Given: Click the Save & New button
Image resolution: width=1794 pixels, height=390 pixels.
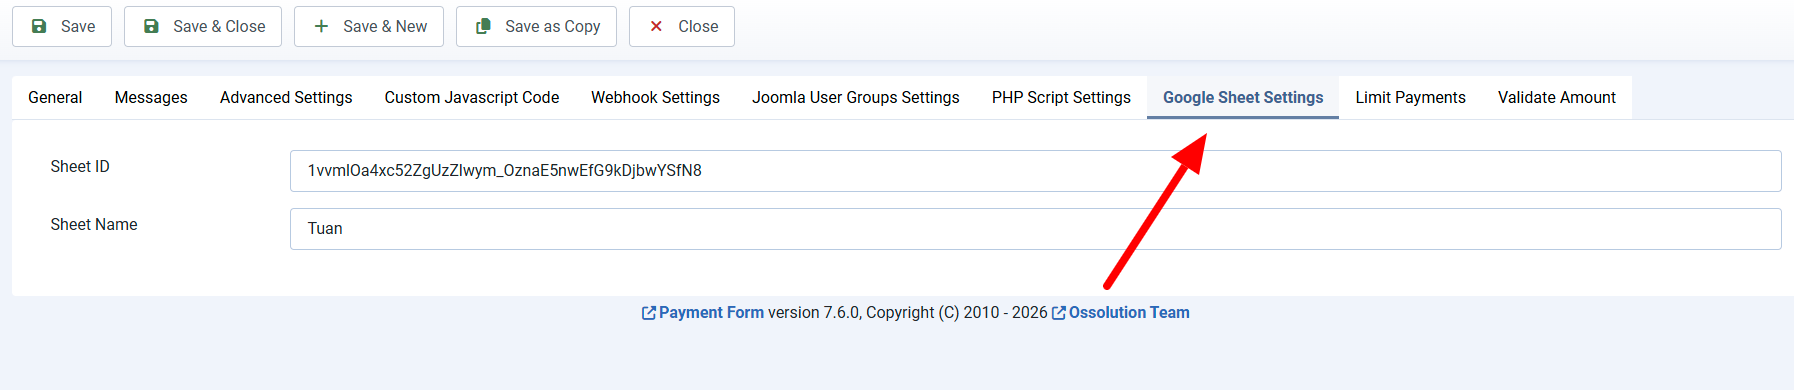Looking at the screenshot, I should pyautogui.click(x=369, y=26).
